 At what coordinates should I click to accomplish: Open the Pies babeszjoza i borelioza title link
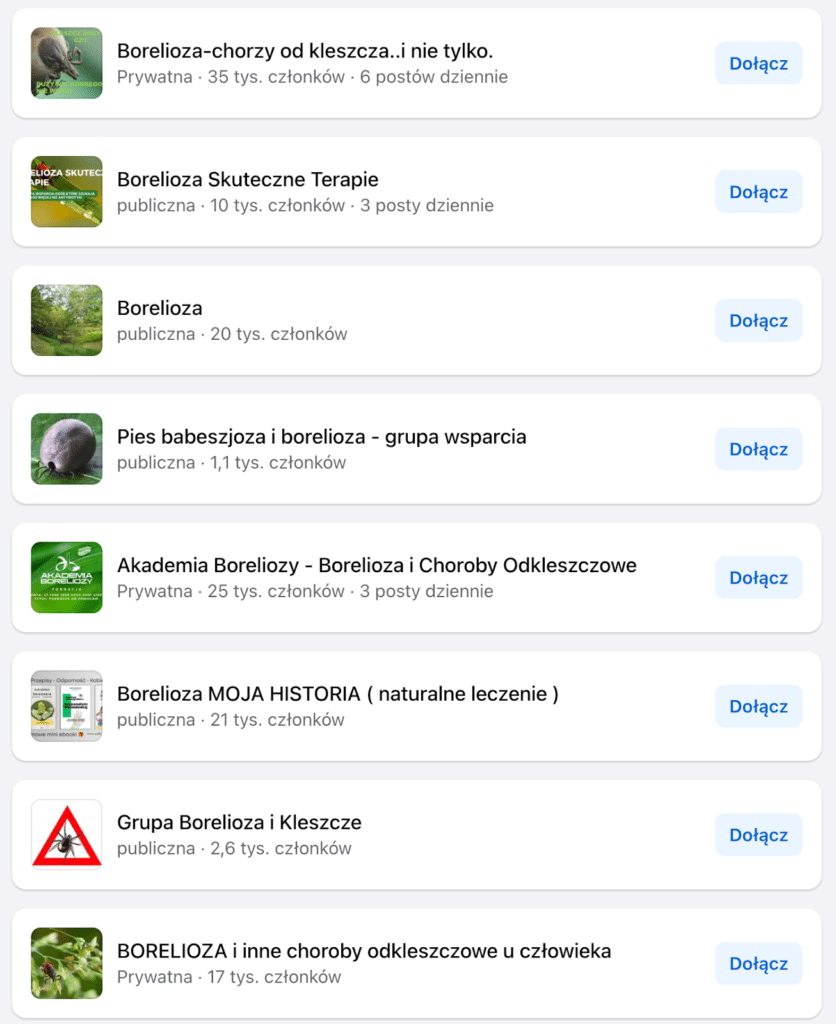click(x=321, y=437)
